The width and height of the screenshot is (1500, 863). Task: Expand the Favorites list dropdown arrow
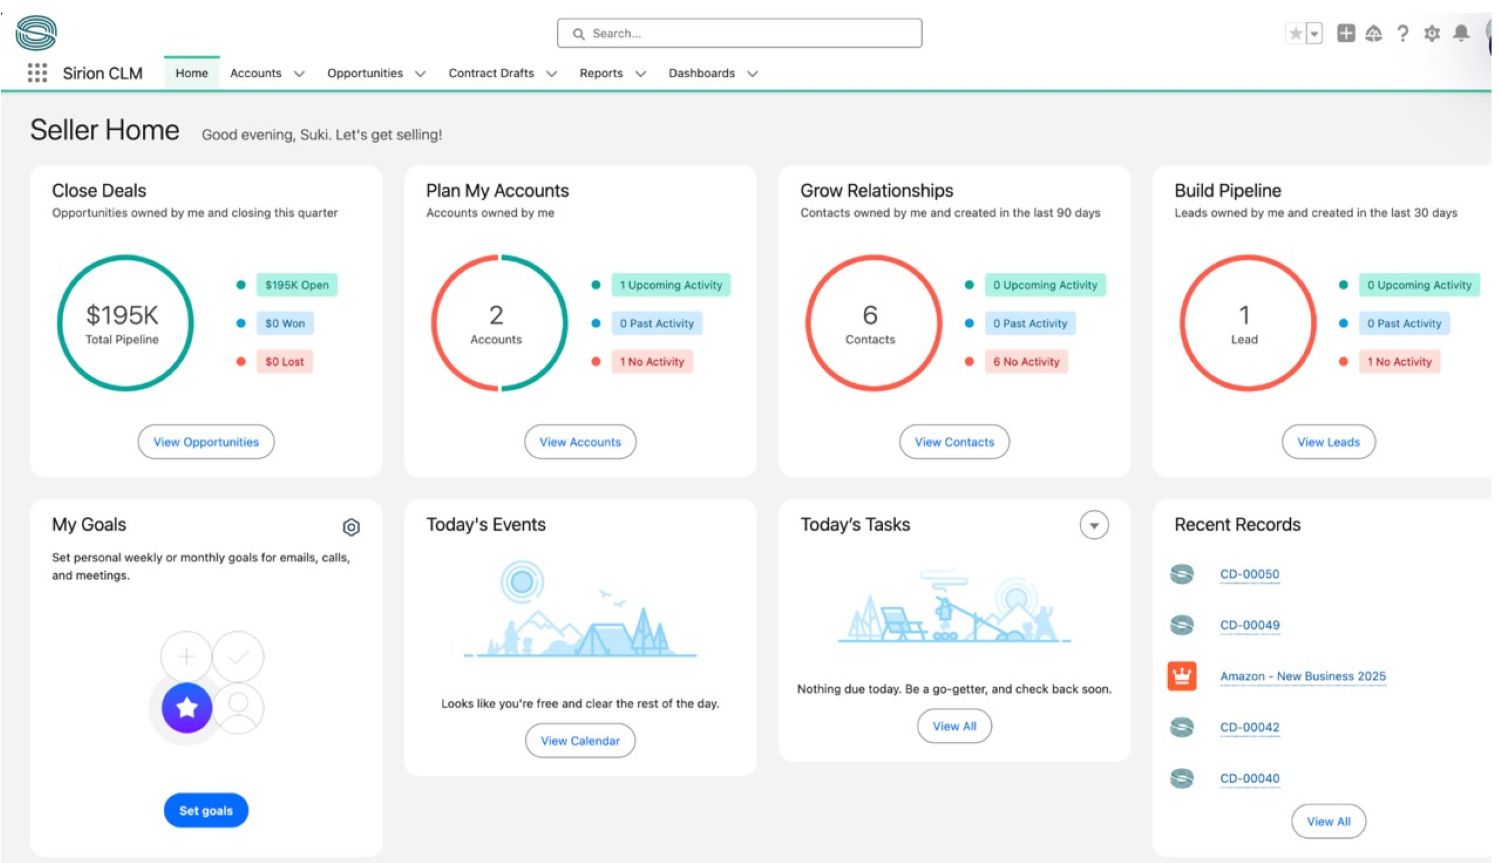tap(1315, 34)
